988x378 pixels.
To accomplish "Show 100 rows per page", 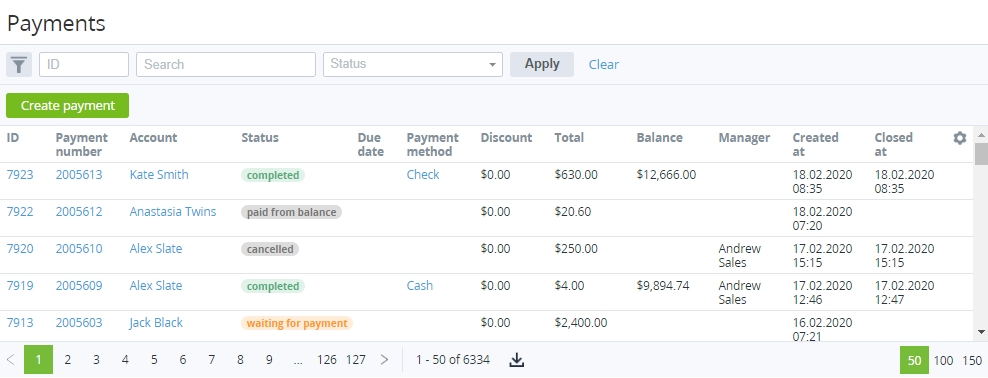I will point(943,360).
